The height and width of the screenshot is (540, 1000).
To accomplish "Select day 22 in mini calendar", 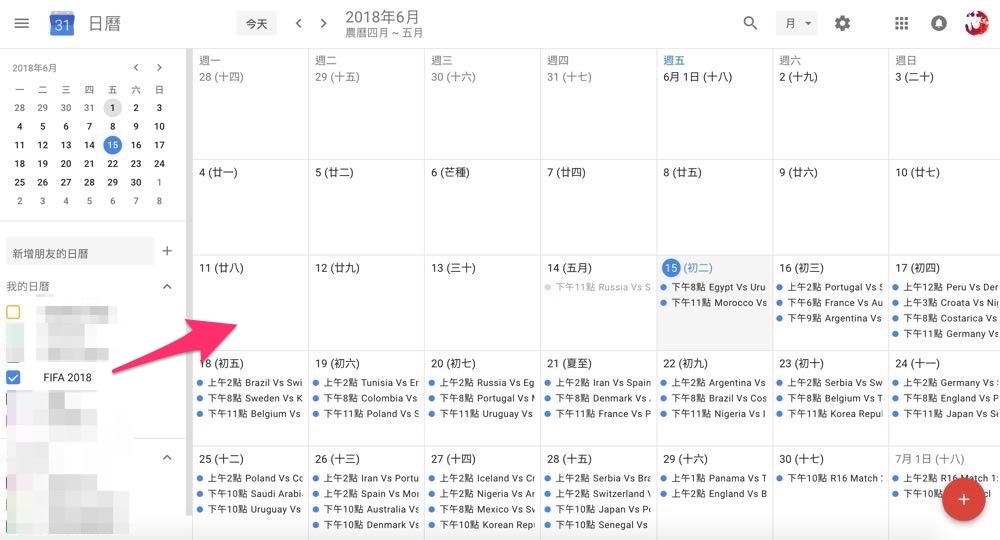I will click(x=112, y=163).
